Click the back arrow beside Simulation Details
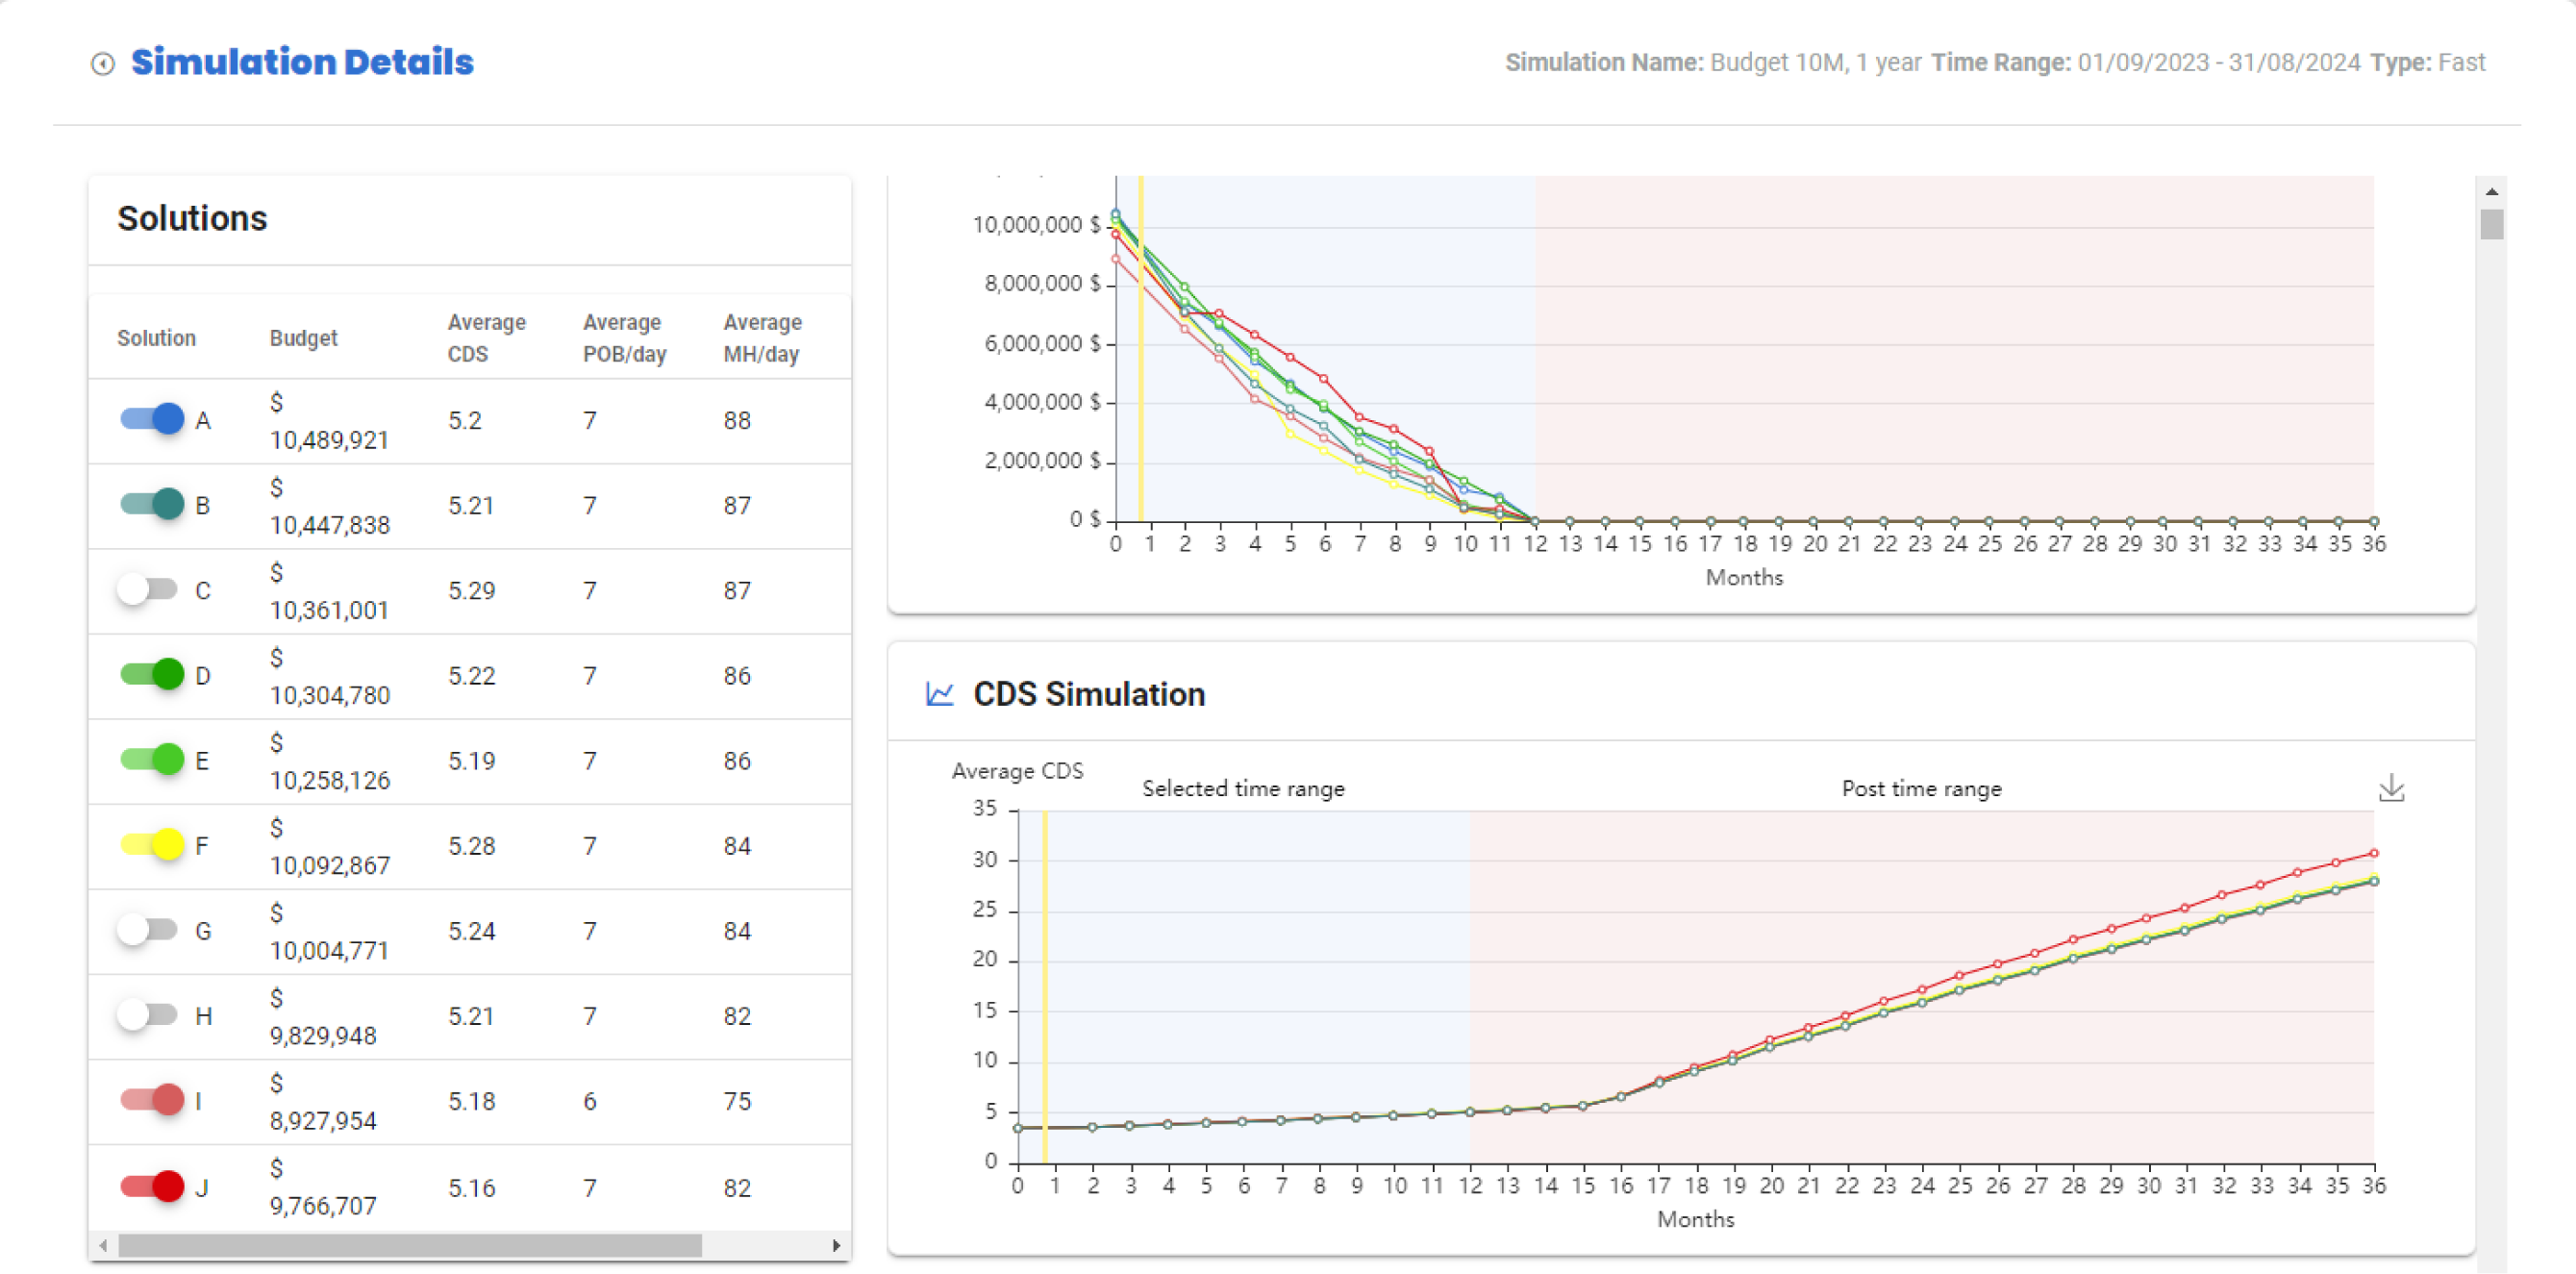Image resolution: width=2576 pixels, height=1274 pixels. tap(102, 64)
